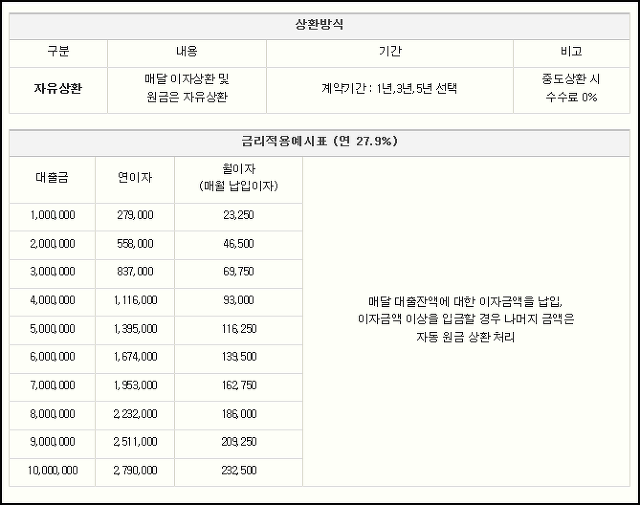Click monthly interest 46,500 cell
Screen dimensions: 640x505
[x=238, y=245]
